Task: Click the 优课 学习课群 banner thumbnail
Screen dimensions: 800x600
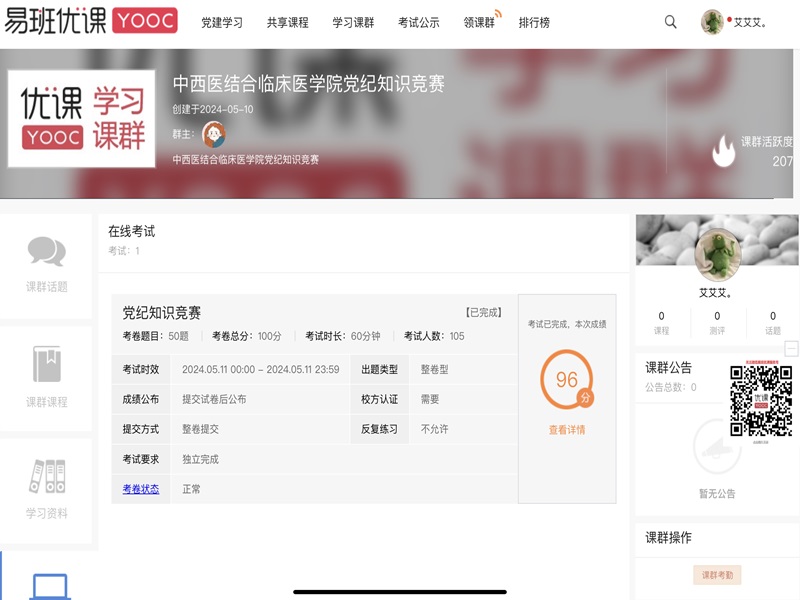Action: [x=82, y=118]
